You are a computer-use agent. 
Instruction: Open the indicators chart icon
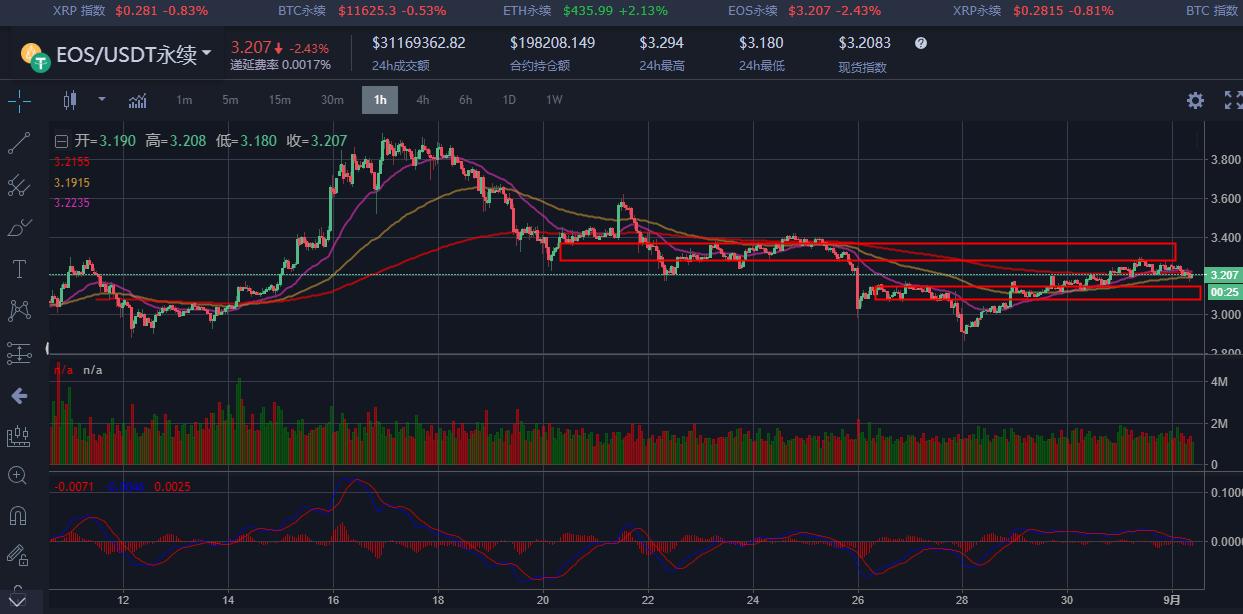(x=138, y=100)
